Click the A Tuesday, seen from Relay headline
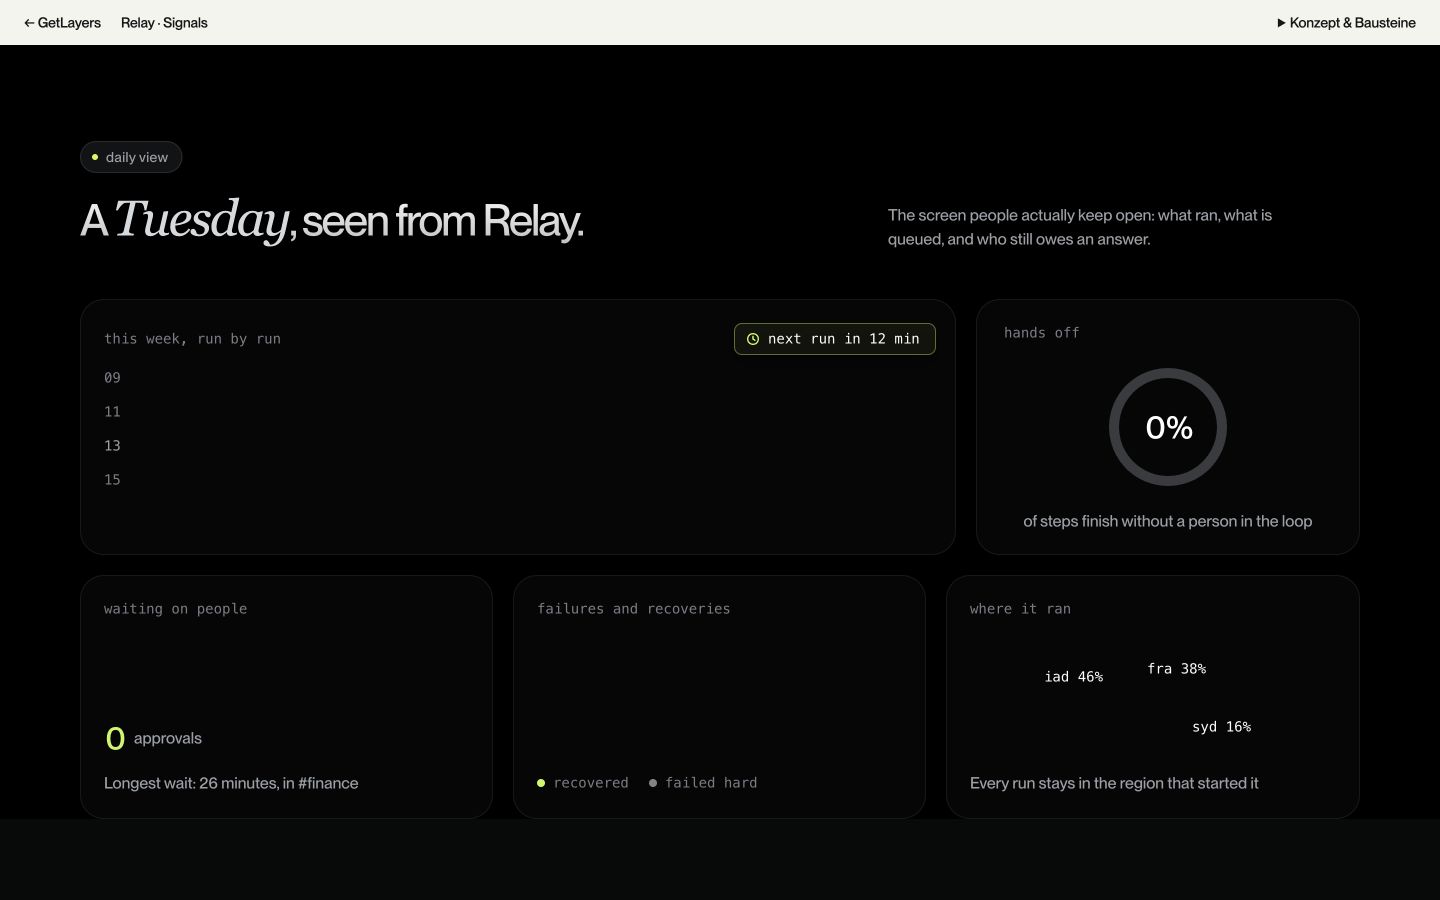The height and width of the screenshot is (900, 1440). [x=332, y=220]
